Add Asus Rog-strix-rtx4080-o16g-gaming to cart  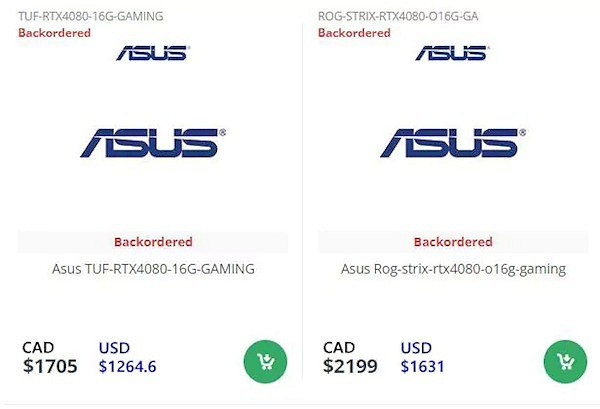[565, 361]
